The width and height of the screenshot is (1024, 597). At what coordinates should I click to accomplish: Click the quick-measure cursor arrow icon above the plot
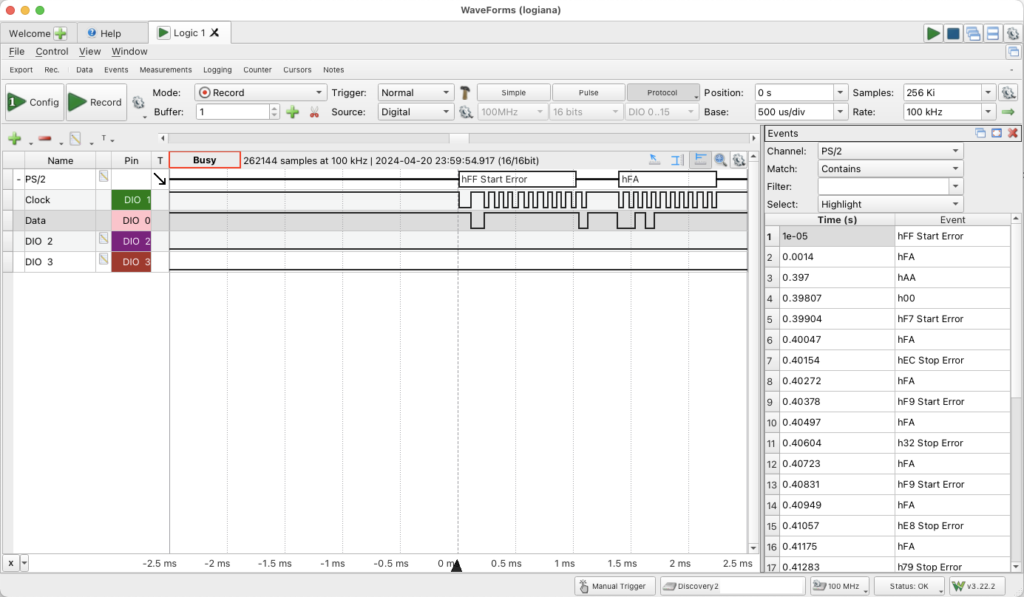tap(654, 160)
